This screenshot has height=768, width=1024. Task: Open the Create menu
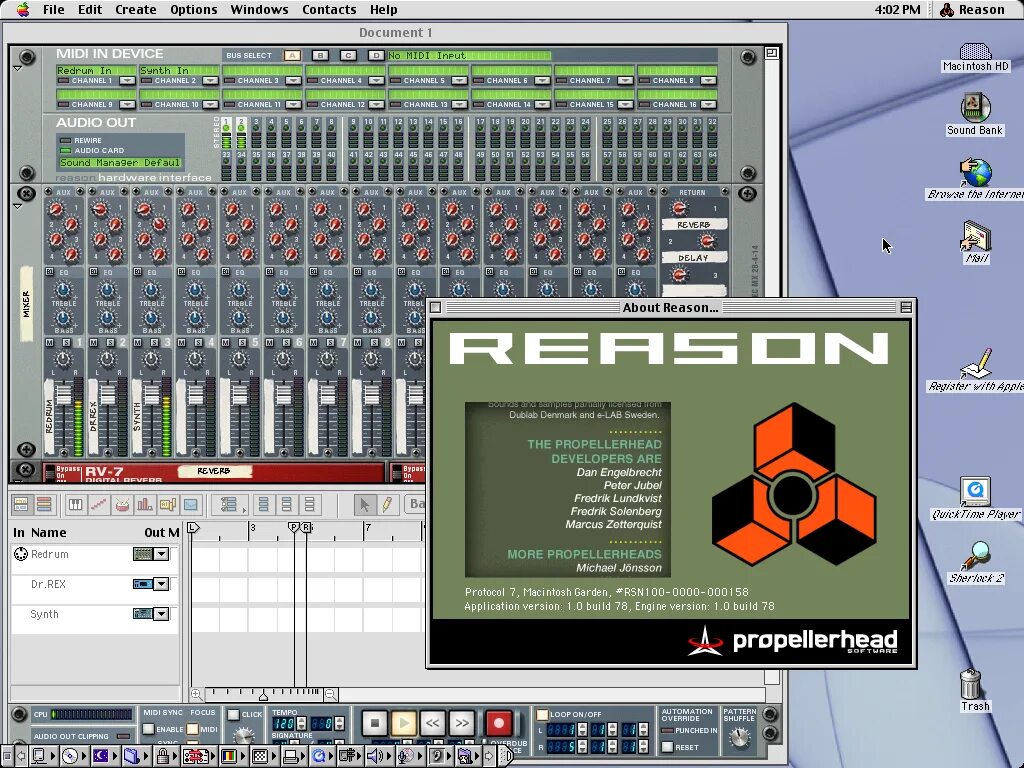135,9
